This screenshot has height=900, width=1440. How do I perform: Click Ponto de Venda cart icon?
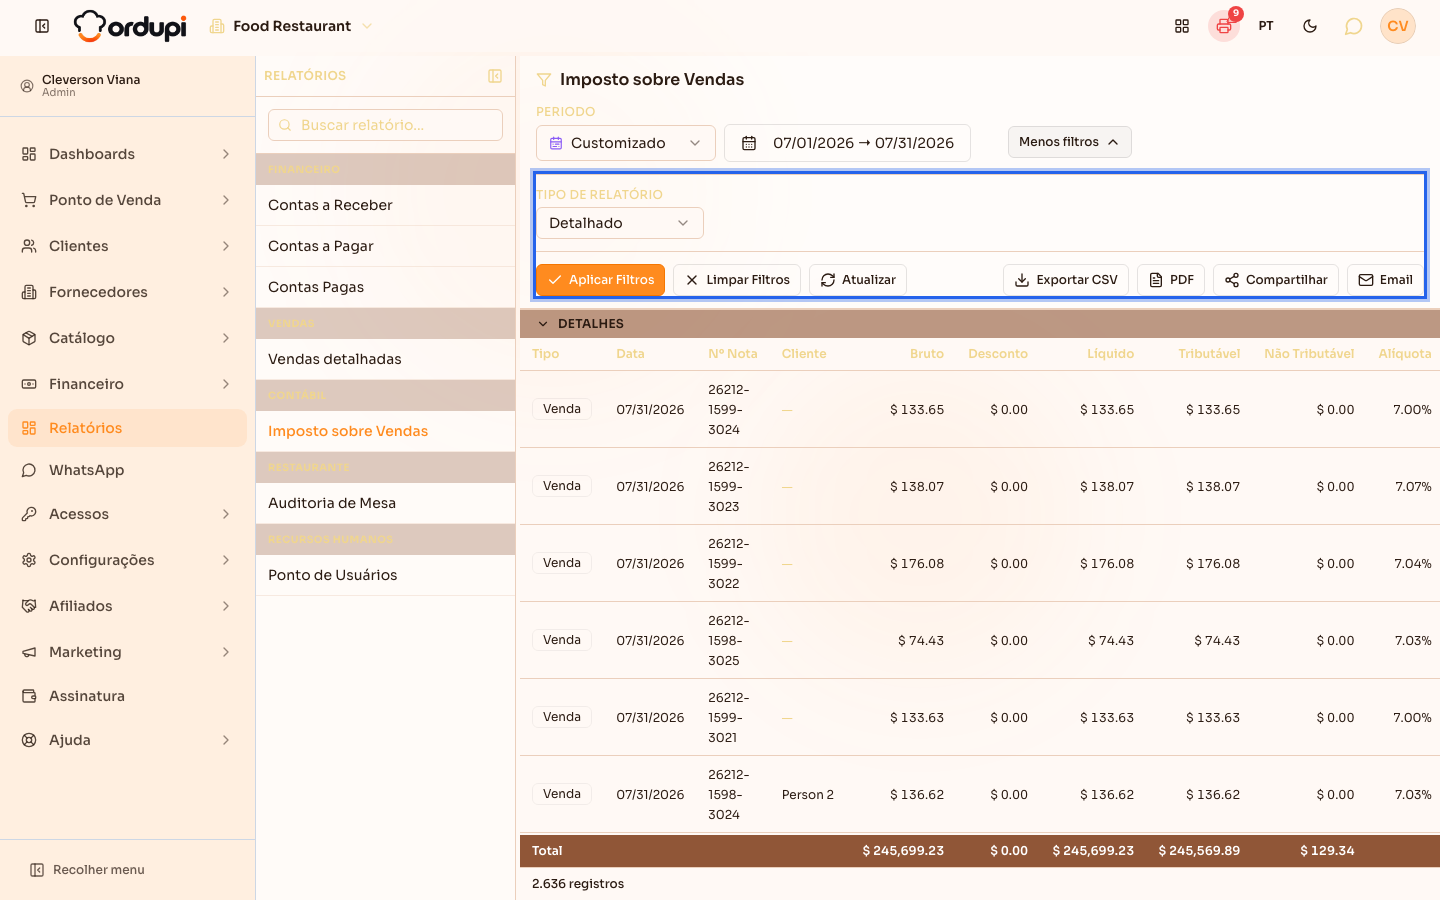click(x=29, y=200)
